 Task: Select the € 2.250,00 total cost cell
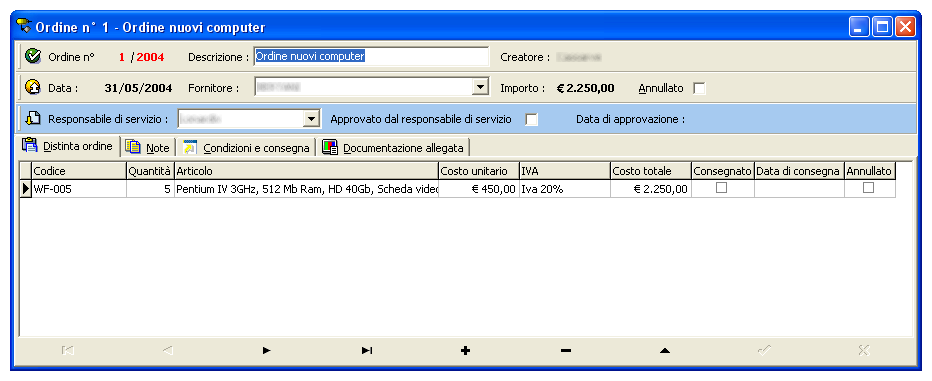650,189
